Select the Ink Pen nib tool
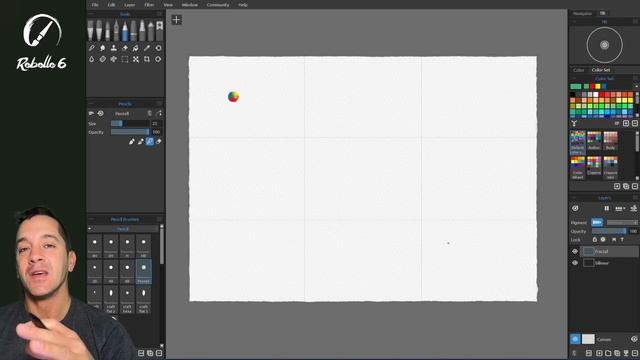 coord(116,31)
